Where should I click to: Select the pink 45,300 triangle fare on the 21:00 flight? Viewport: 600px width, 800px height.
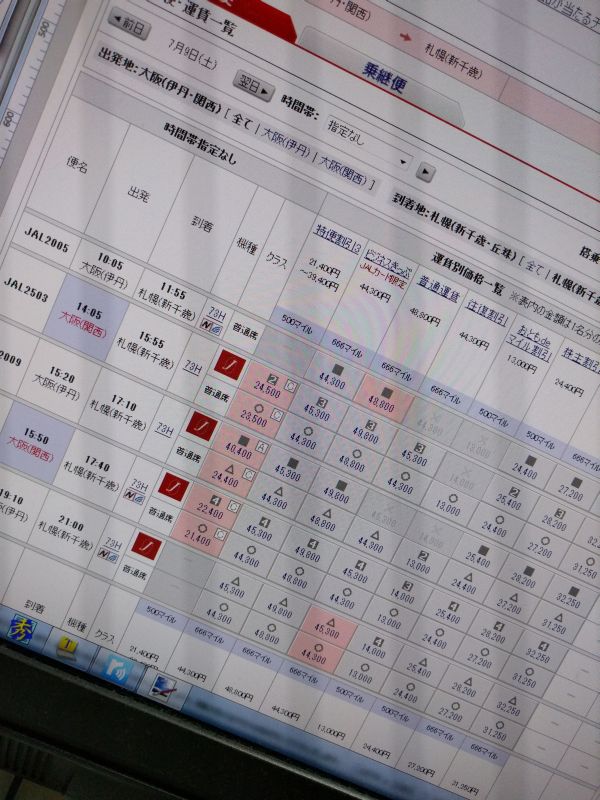tap(328, 628)
